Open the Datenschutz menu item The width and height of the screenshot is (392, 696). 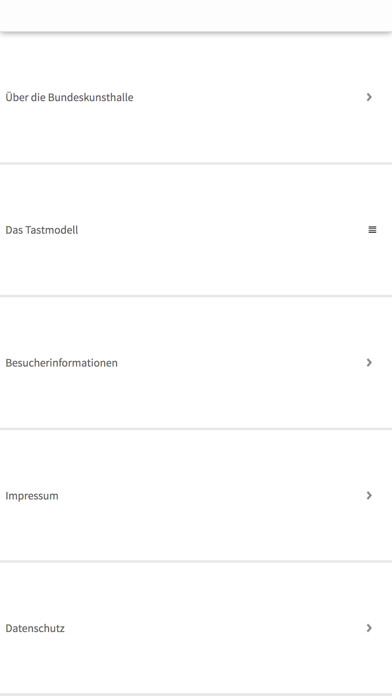196,628
